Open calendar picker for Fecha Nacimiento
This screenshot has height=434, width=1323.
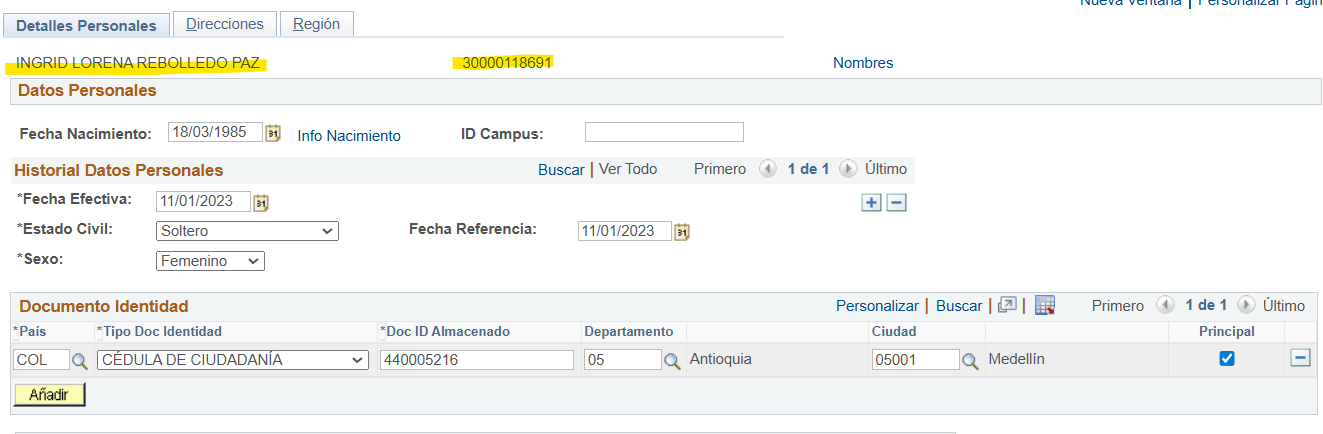pos(273,133)
